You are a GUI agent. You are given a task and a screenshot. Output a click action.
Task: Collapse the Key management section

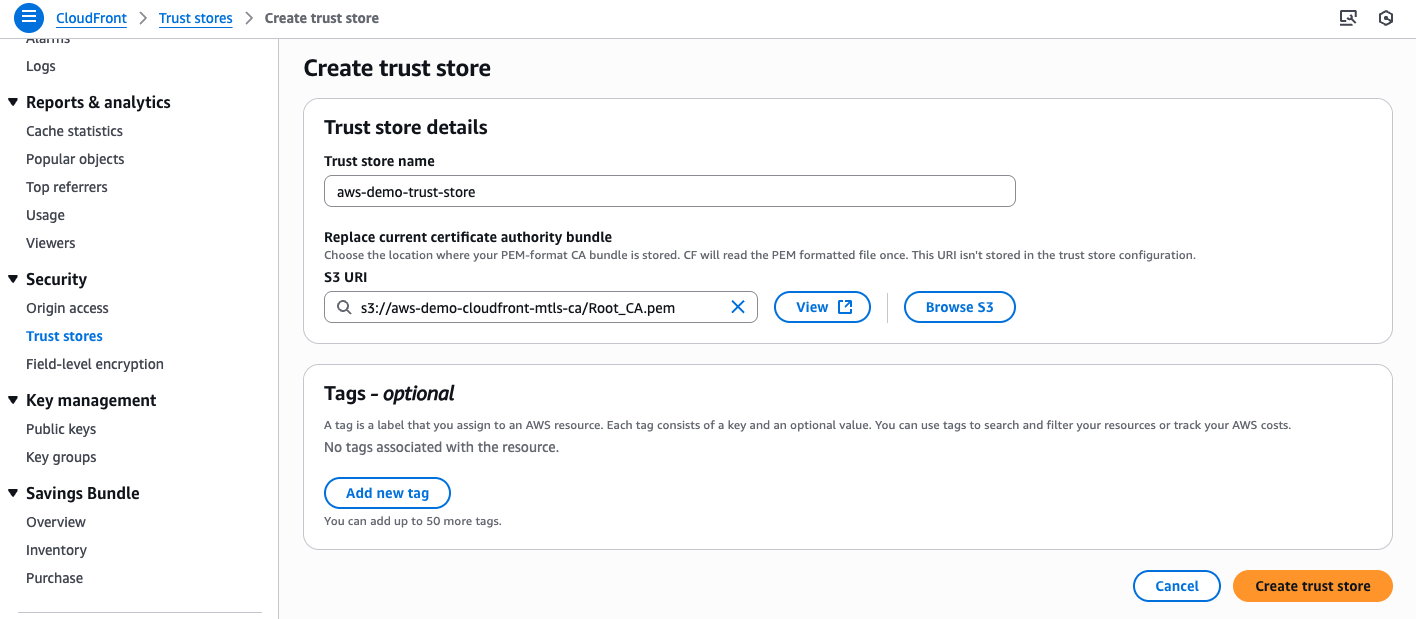pyautogui.click(x=13, y=400)
